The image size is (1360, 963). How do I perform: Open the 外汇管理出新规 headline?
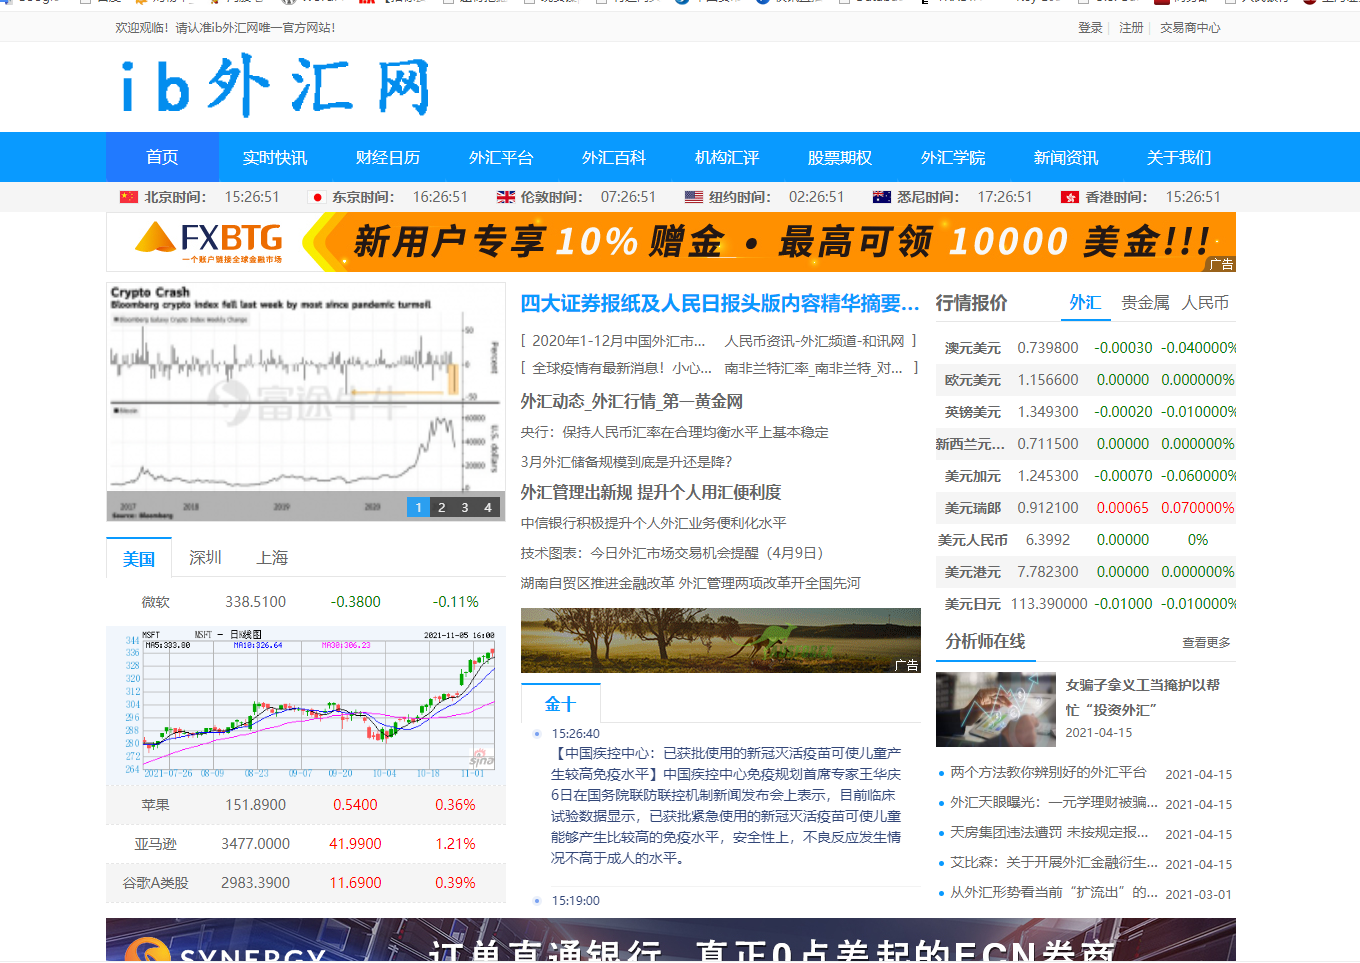651,492
